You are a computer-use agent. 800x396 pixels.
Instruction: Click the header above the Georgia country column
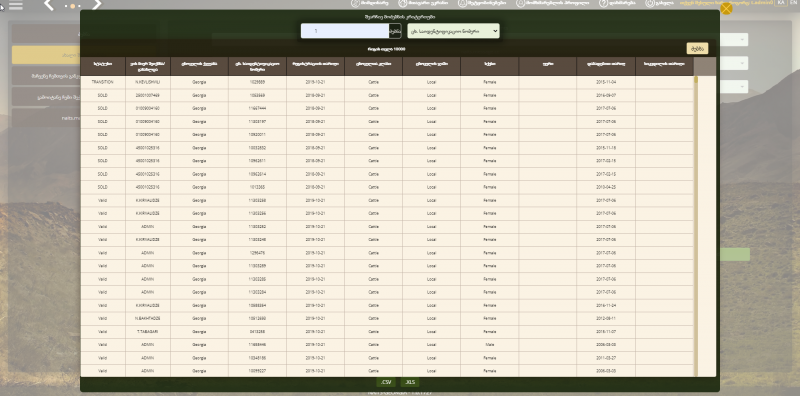point(199,66)
